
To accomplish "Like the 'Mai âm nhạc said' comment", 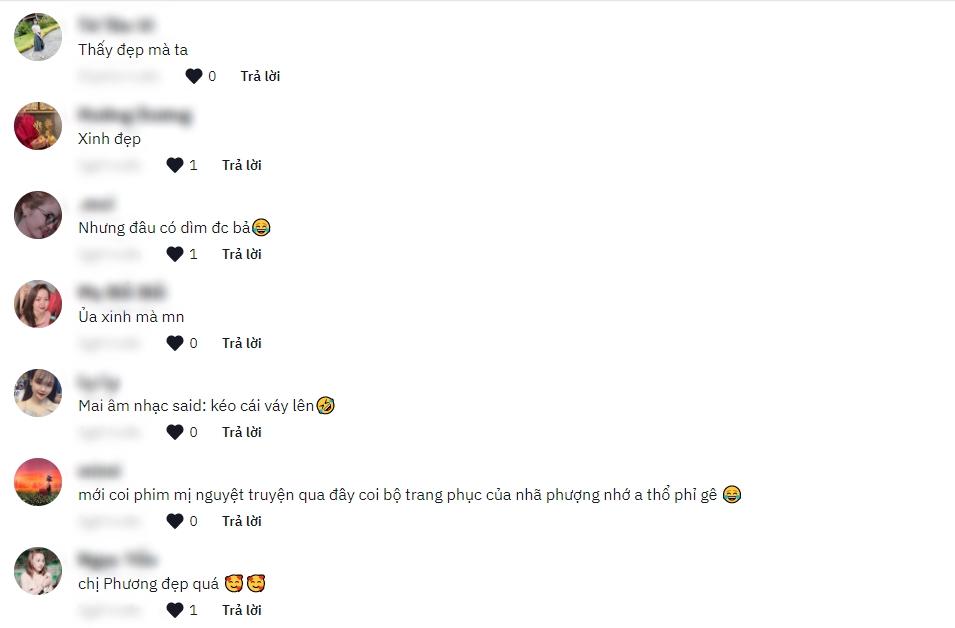I will tap(175, 432).
